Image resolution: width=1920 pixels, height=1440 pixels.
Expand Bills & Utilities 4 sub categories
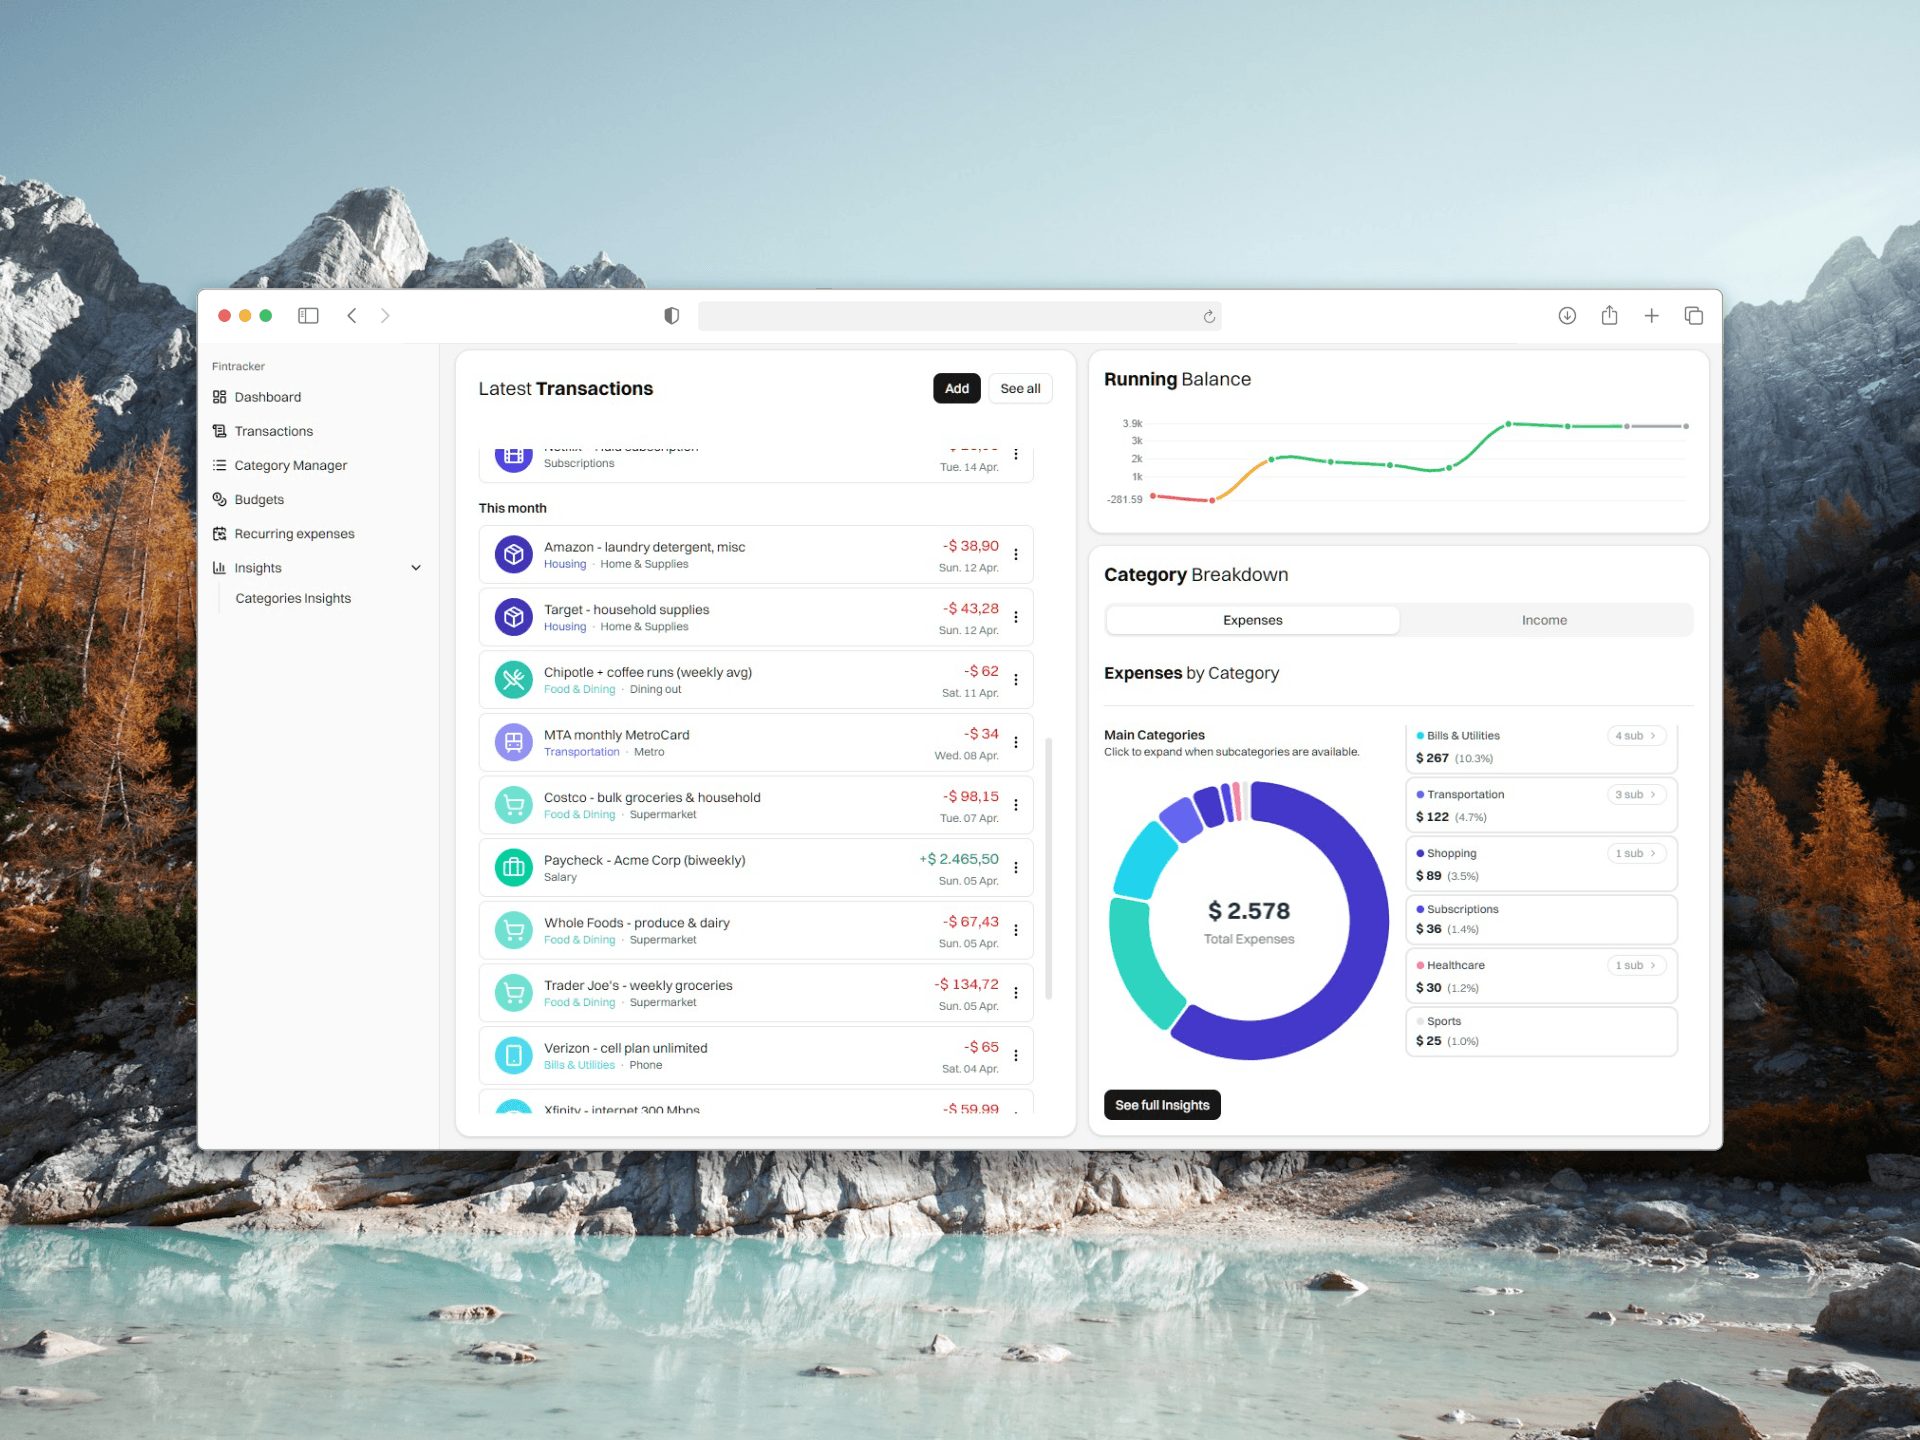point(1636,735)
